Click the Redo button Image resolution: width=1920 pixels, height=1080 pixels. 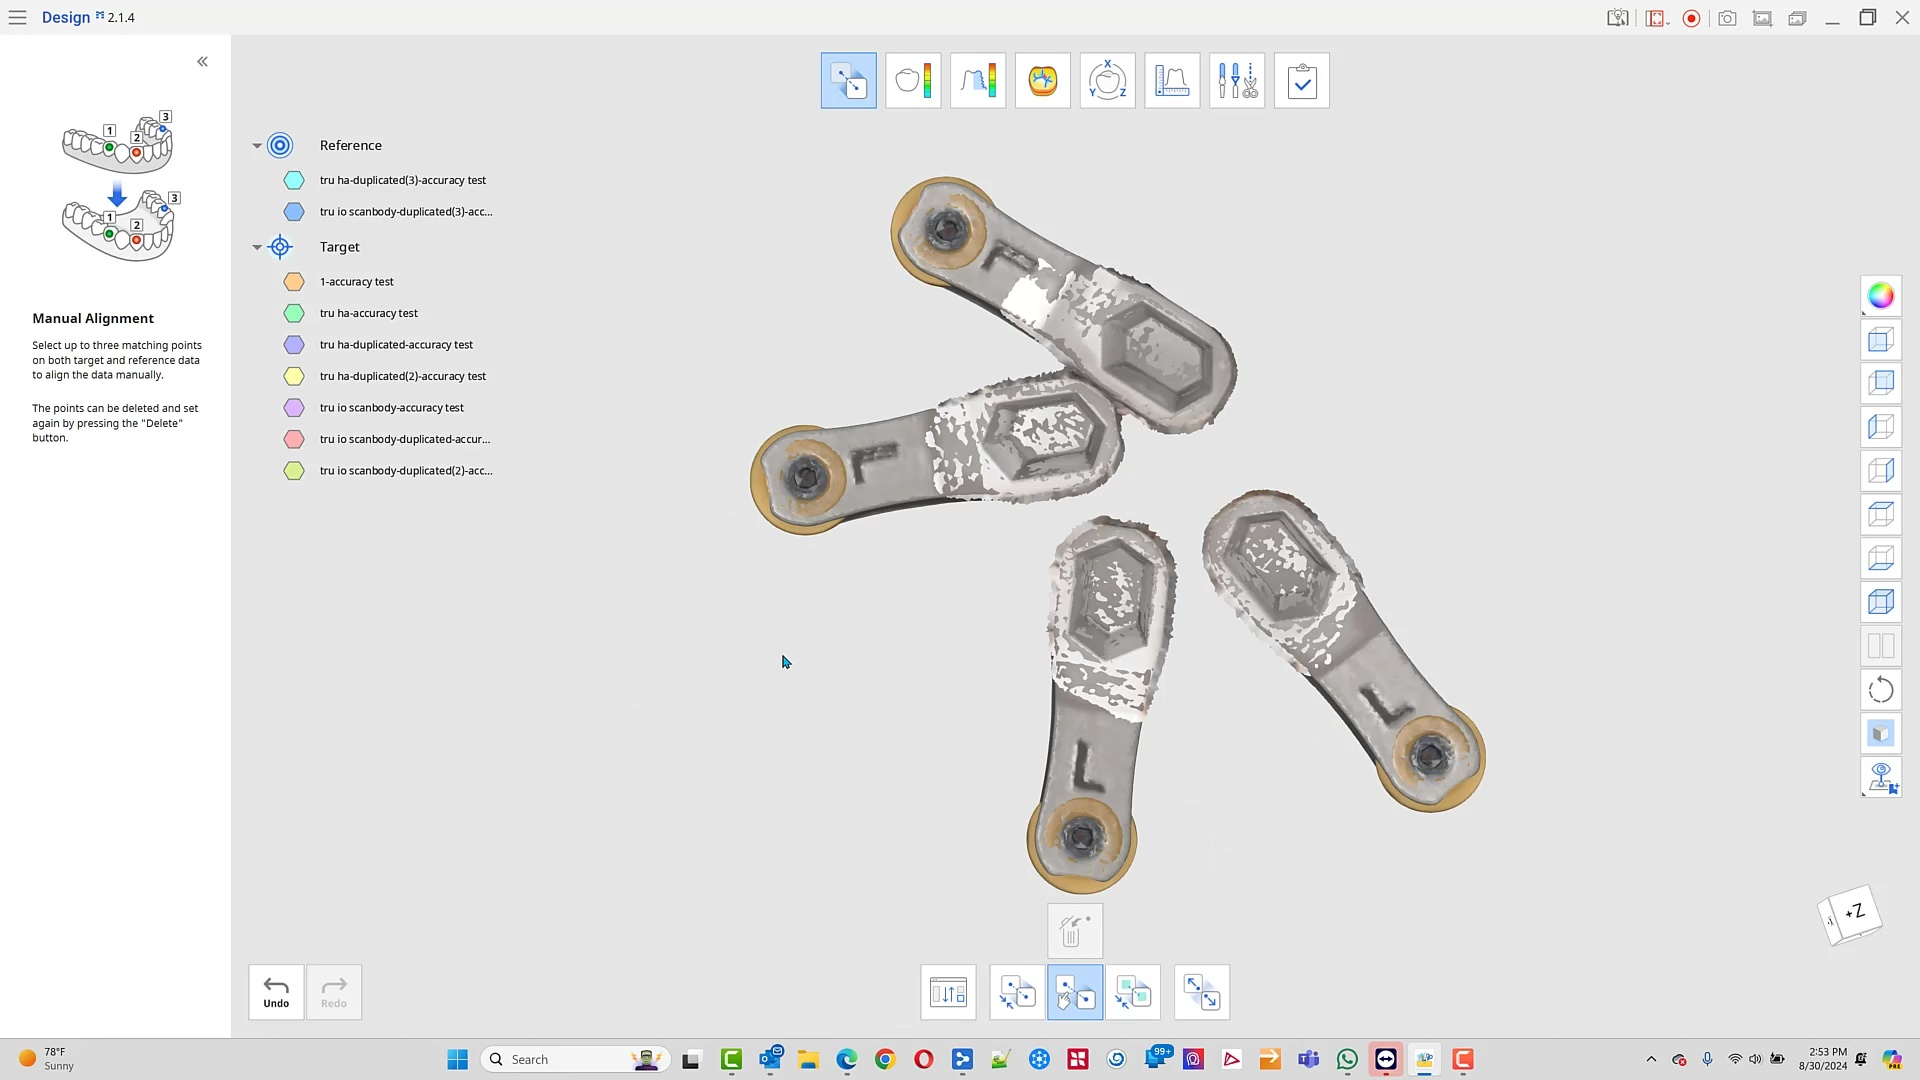(x=334, y=992)
